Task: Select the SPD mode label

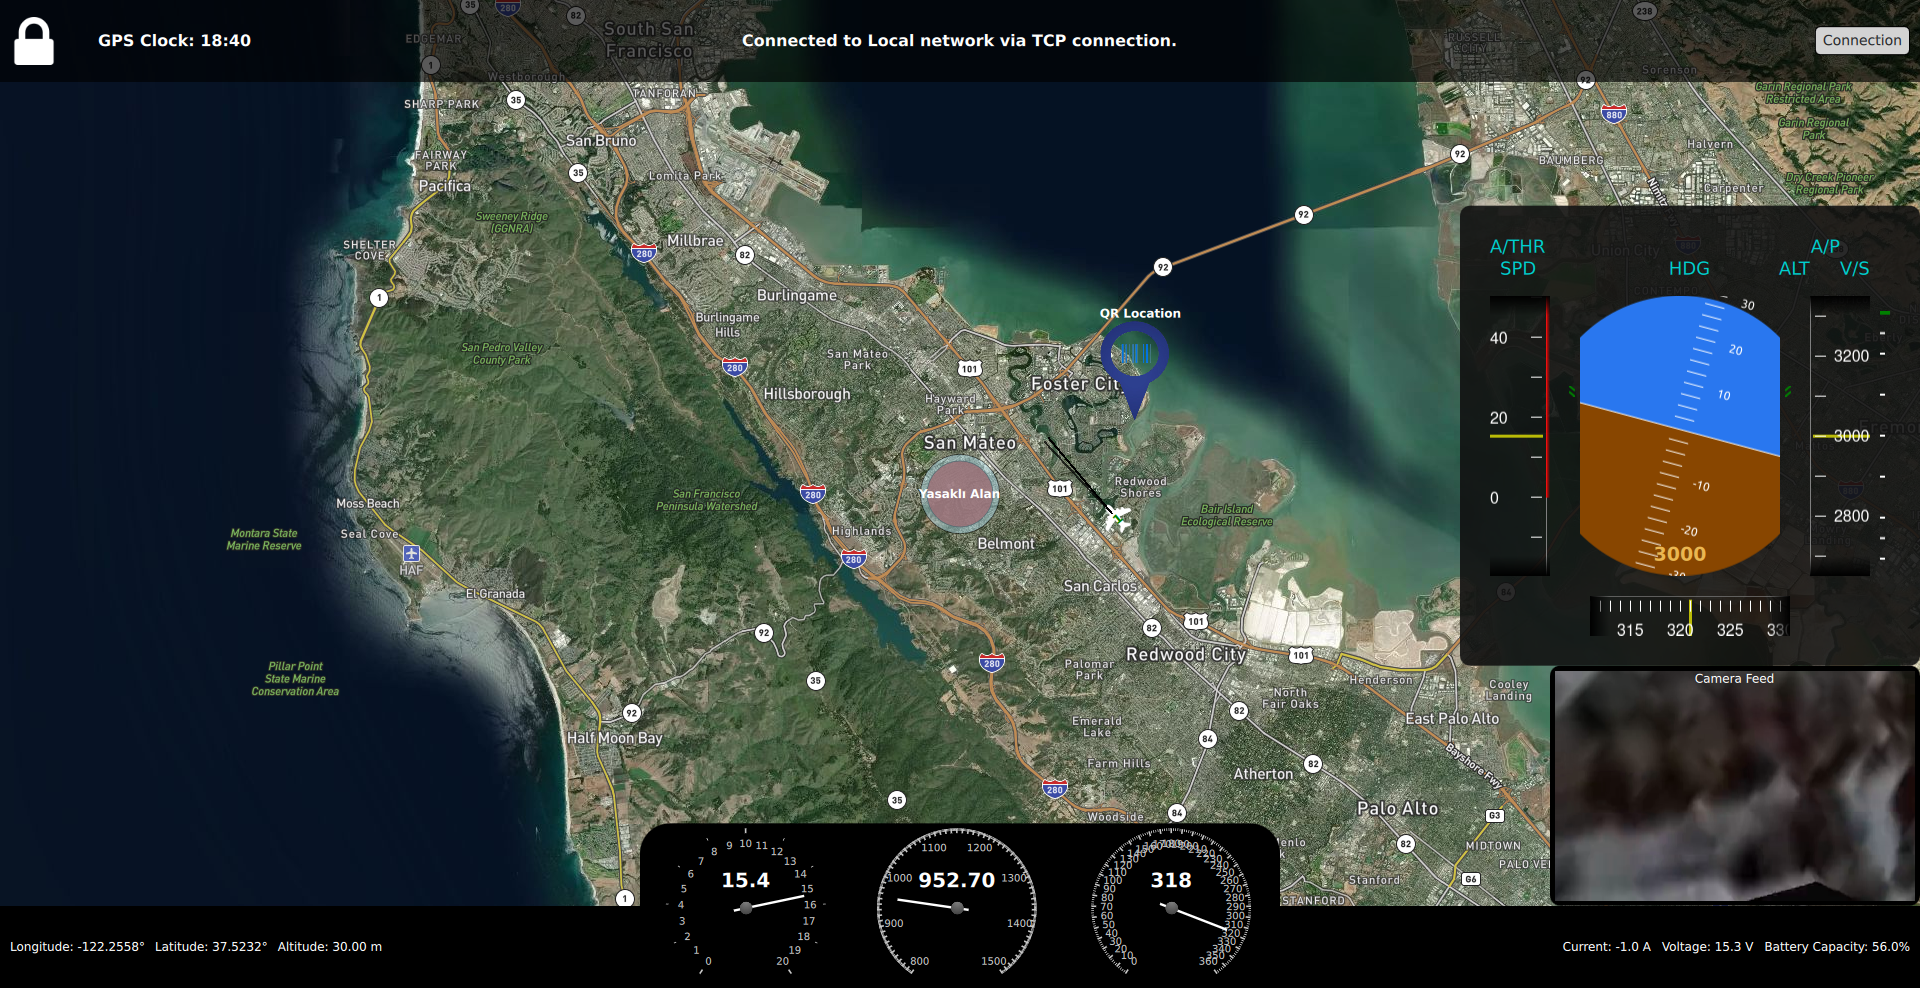Action: [1517, 268]
